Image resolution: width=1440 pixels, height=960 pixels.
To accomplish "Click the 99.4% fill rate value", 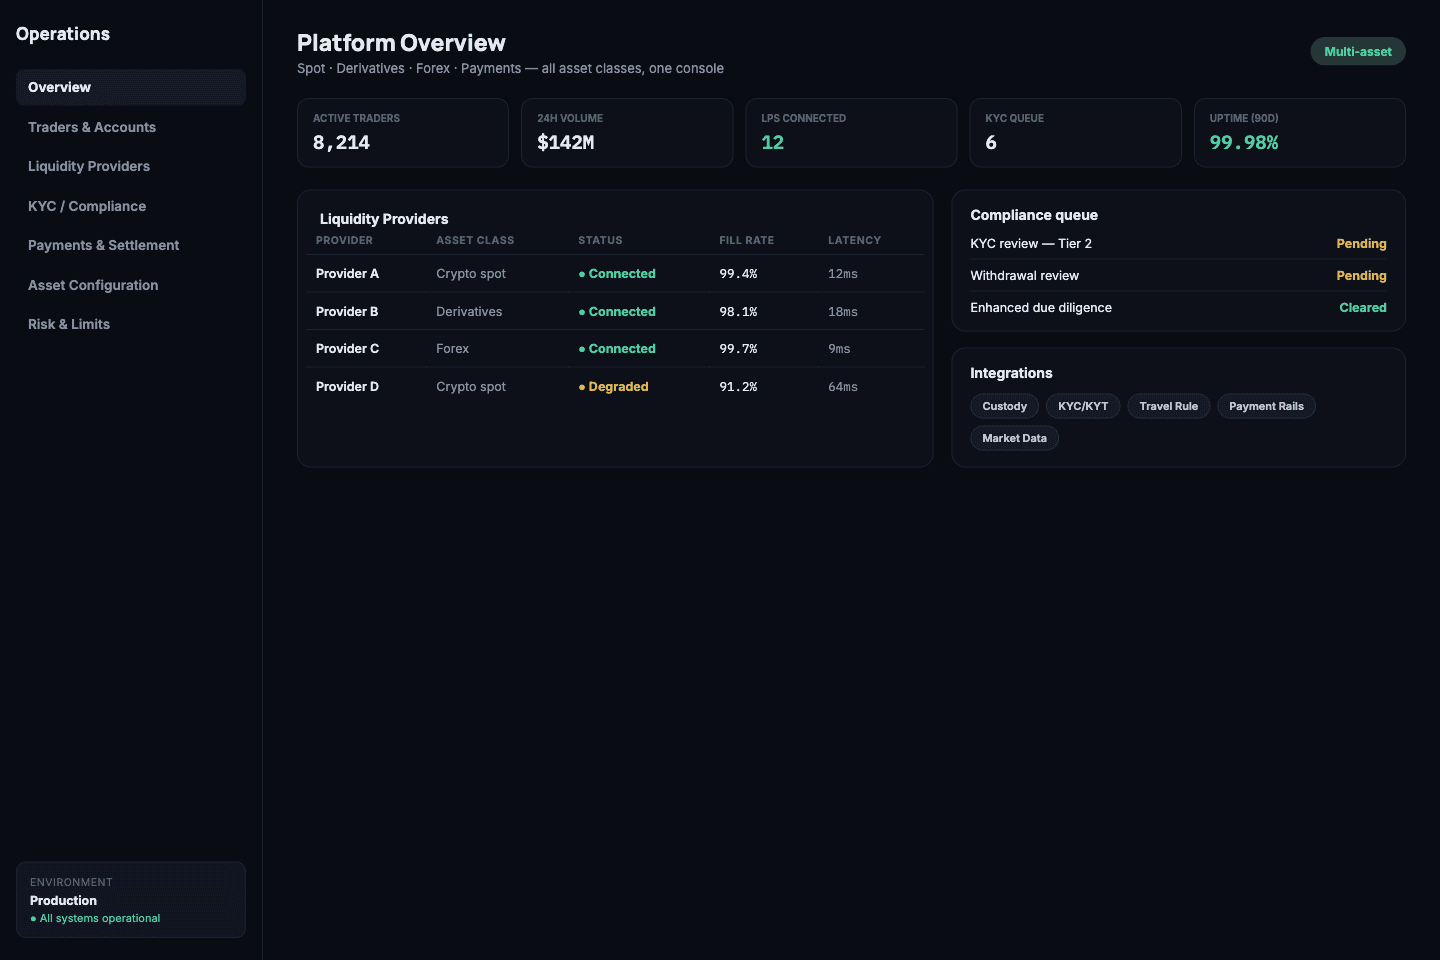I will [738, 274].
